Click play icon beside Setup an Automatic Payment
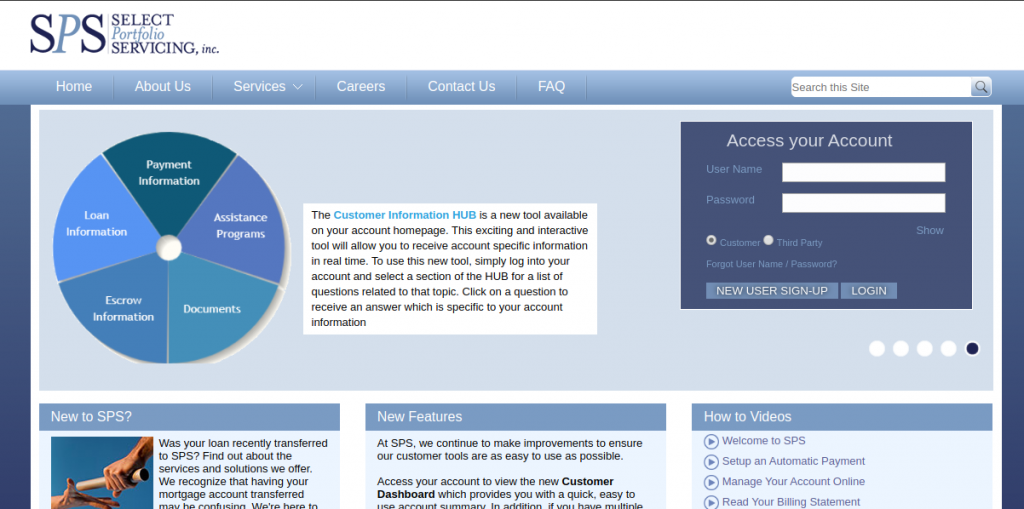 pyautogui.click(x=711, y=462)
